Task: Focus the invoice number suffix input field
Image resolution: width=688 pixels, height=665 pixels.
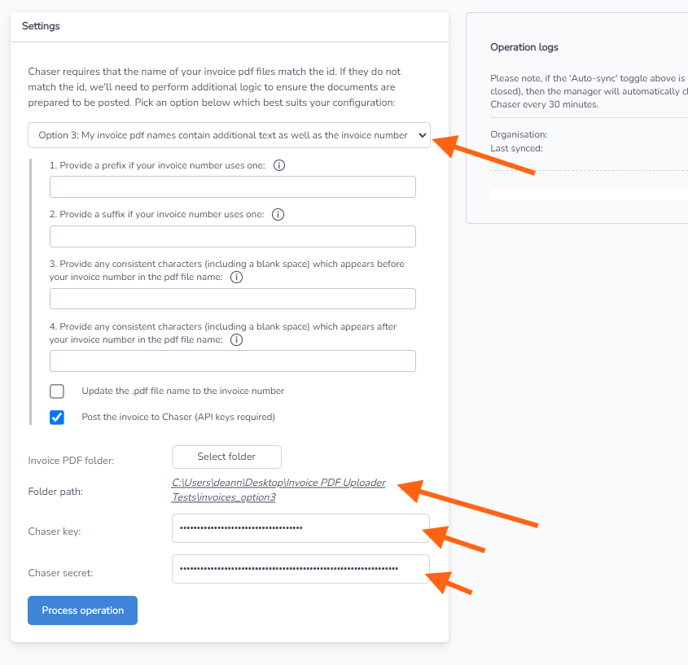Action: pos(233,236)
